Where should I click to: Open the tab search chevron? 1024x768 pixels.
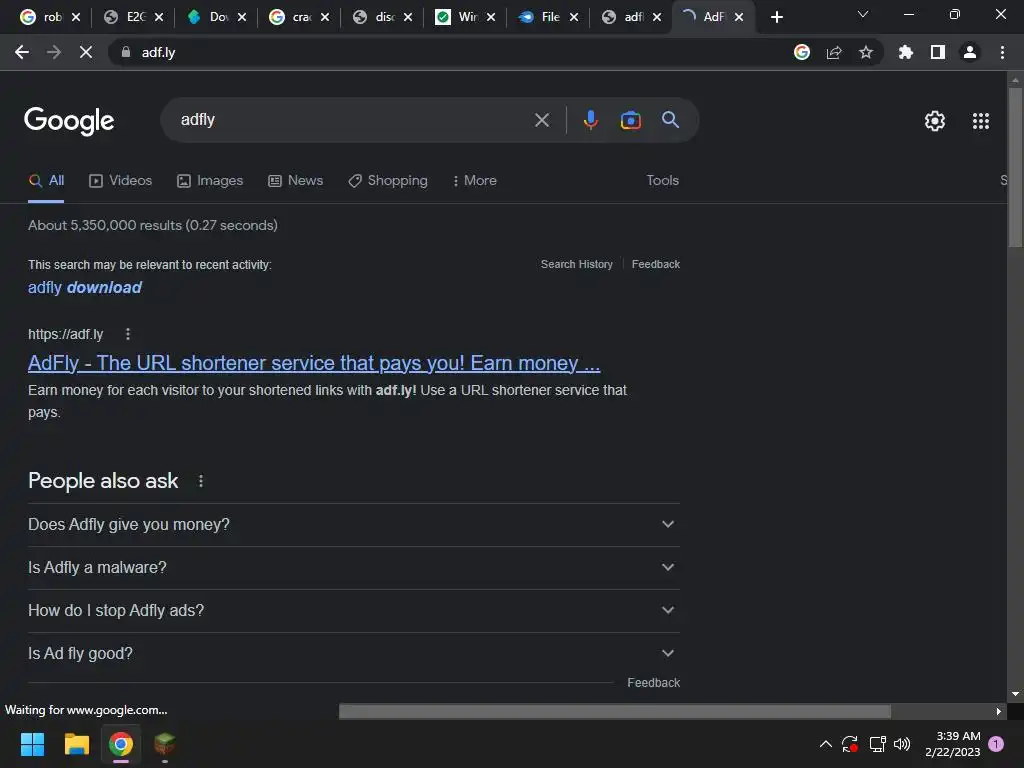863,14
